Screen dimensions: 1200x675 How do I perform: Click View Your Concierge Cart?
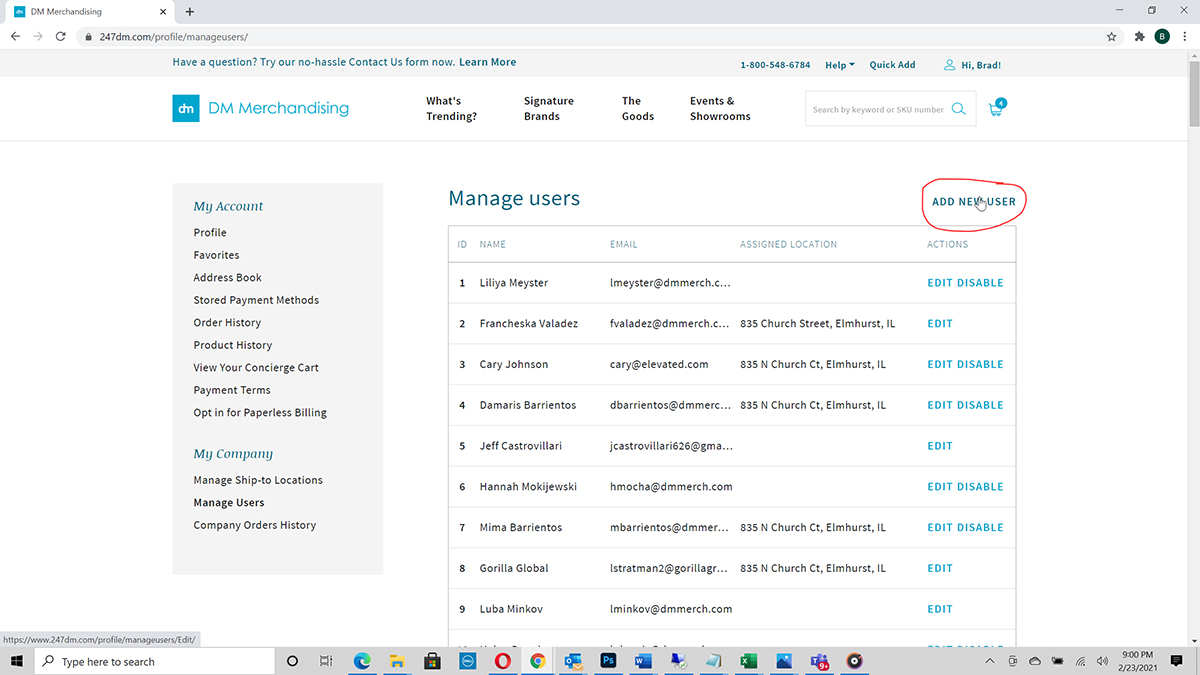click(x=256, y=367)
